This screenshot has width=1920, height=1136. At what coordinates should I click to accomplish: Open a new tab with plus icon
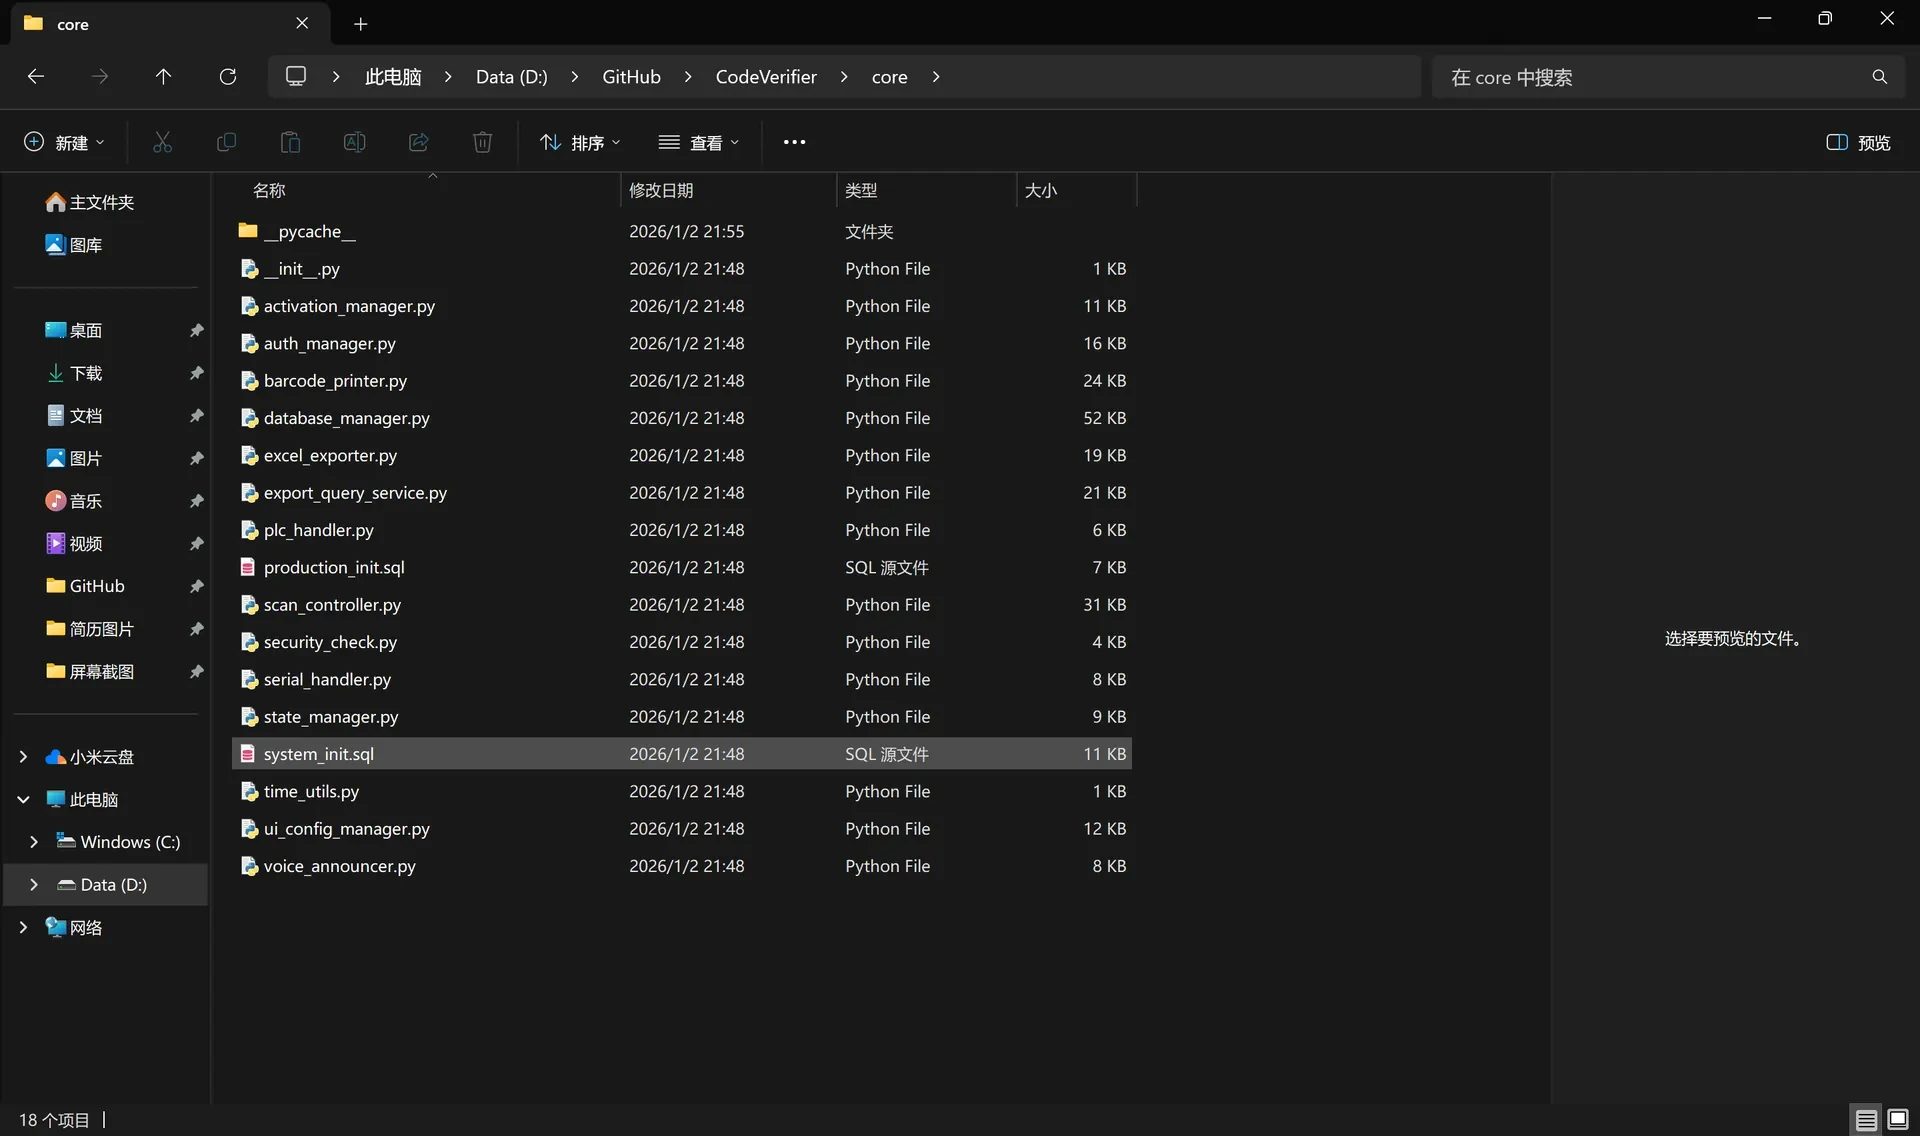(x=361, y=24)
